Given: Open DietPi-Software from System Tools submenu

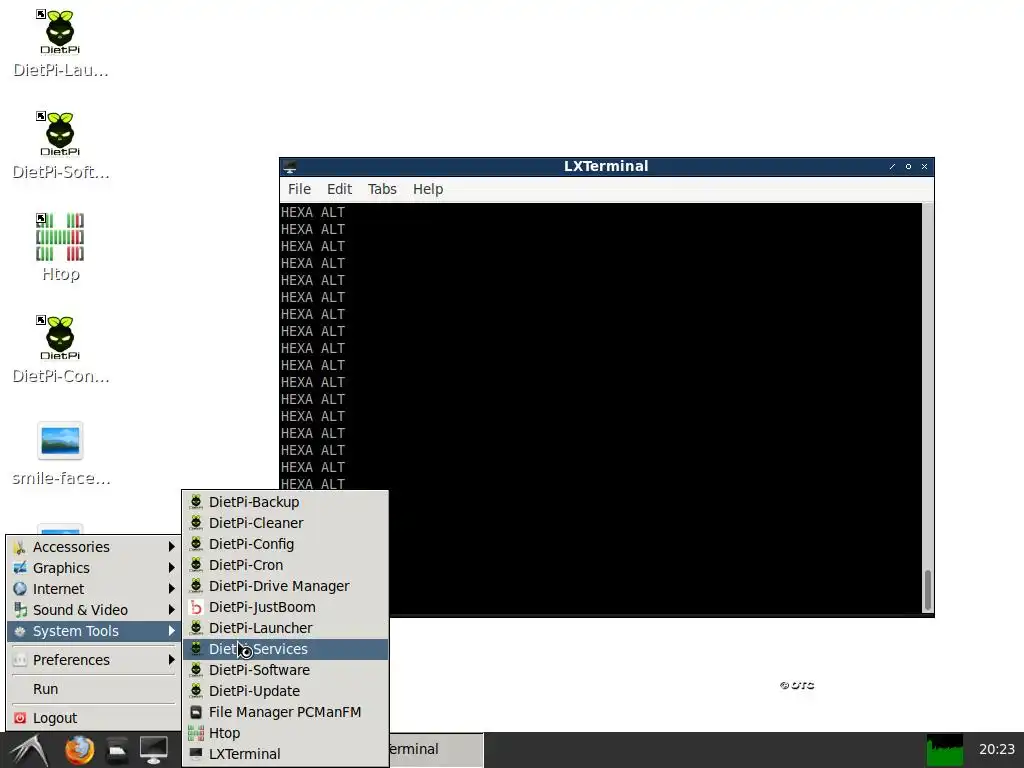Looking at the screenshot, I should [285, 669].
